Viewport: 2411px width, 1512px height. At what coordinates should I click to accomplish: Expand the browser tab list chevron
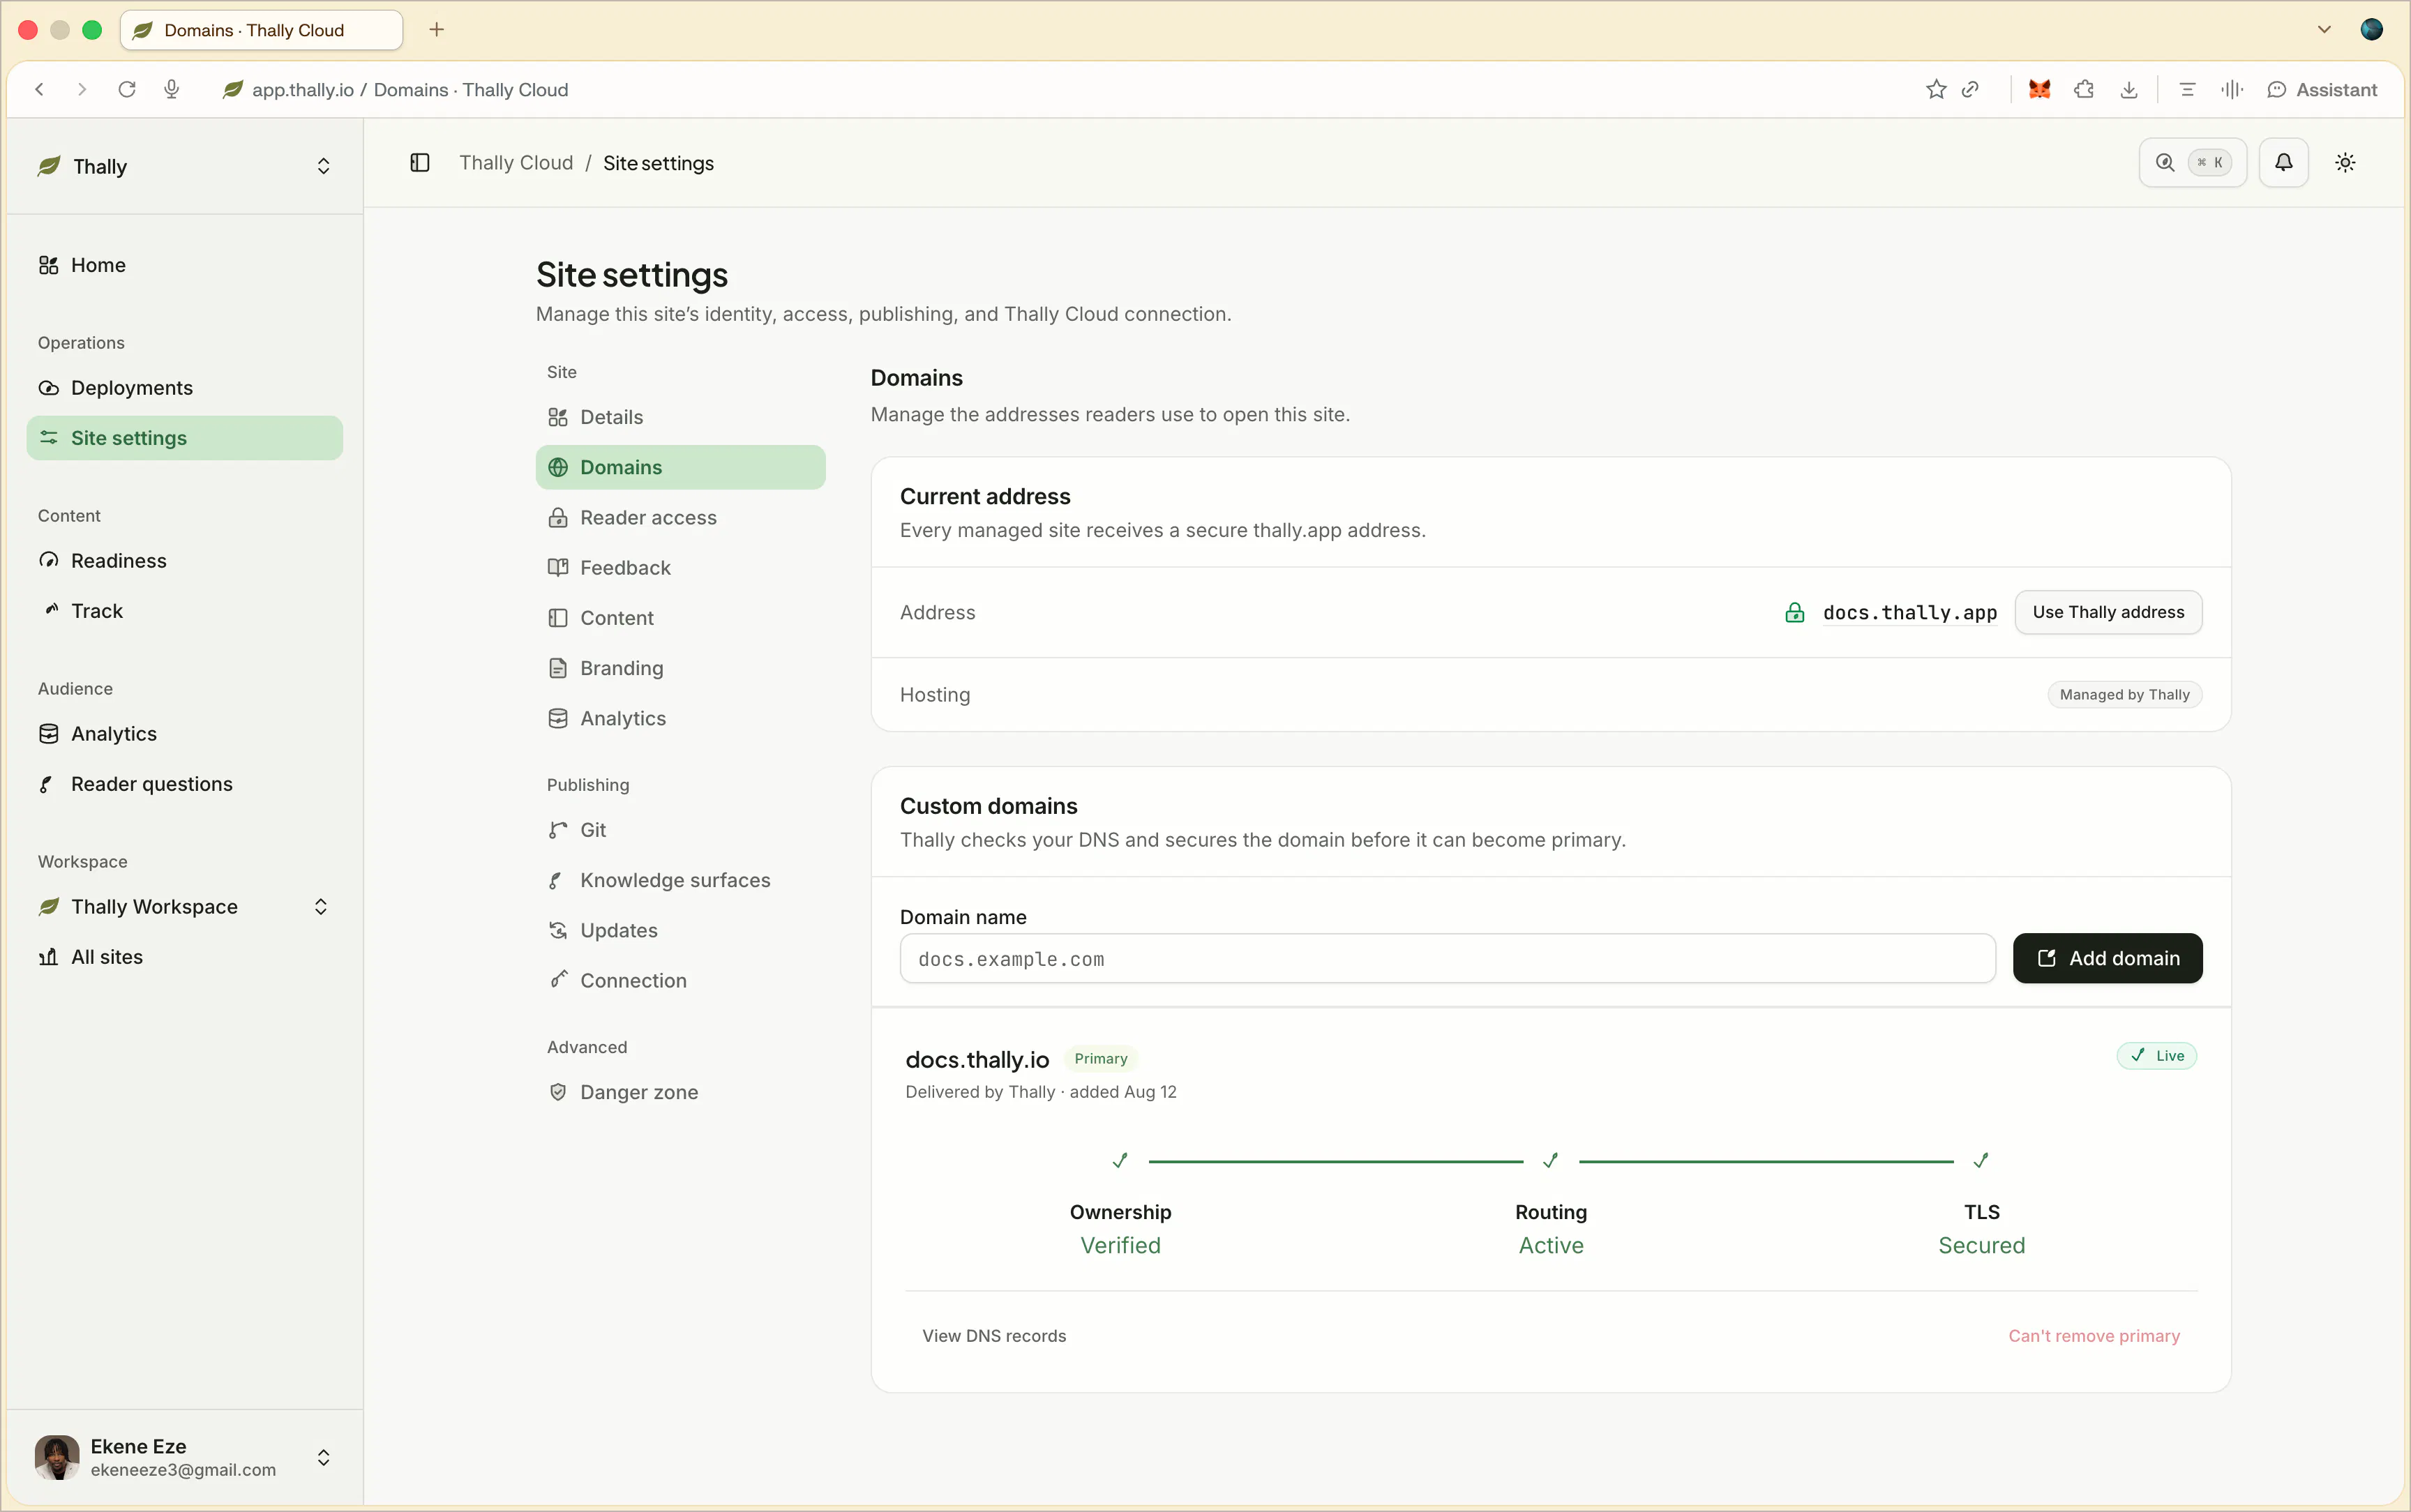[2325, 30]
